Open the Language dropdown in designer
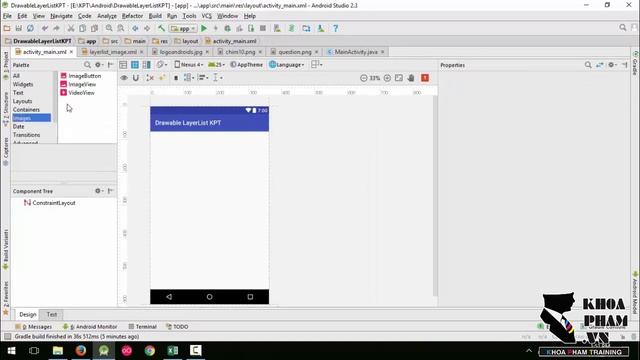This screenshot has width=640, height=360. coord(287,64)
